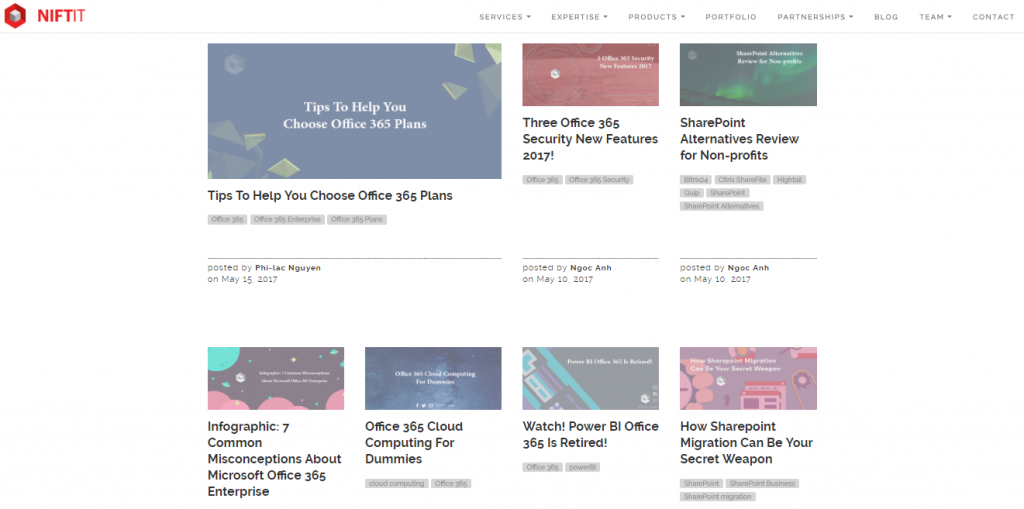Open the SharePoint Alternatives Review thumbnail

[x=748, y=74]
